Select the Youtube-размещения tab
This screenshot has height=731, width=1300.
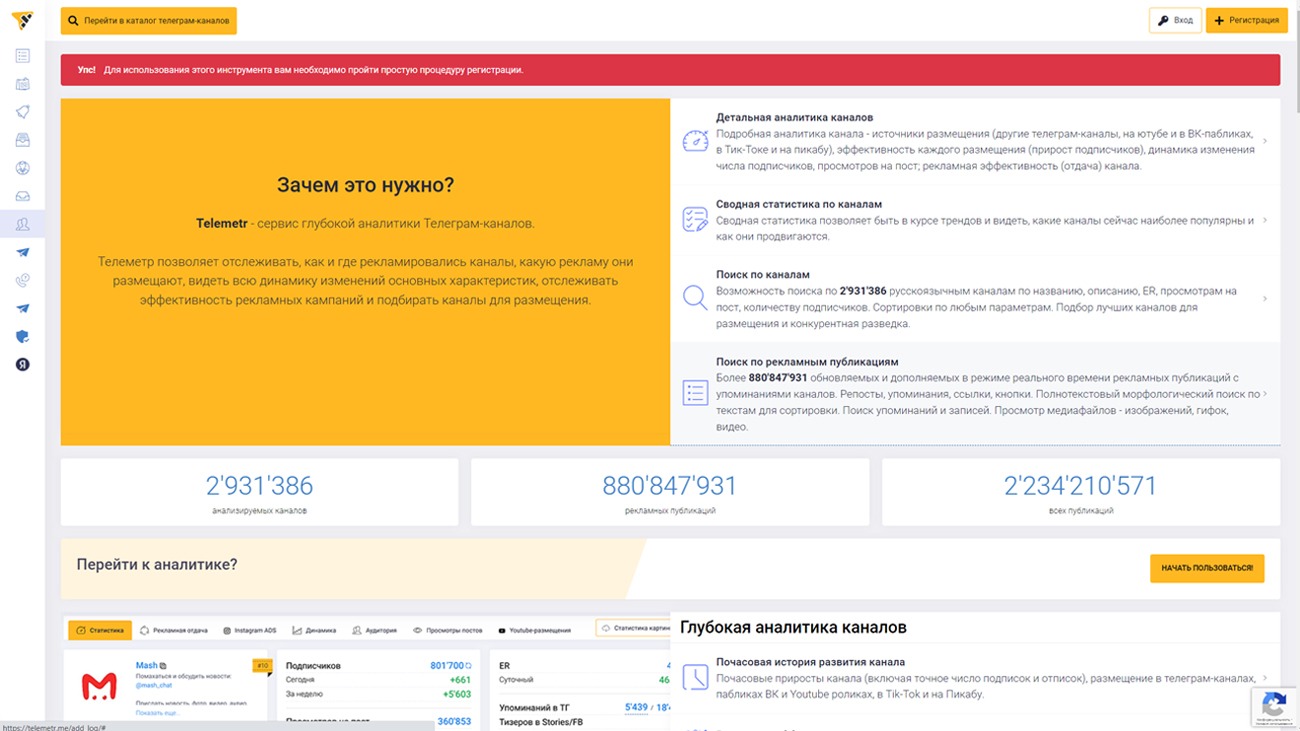click(540, 631)
